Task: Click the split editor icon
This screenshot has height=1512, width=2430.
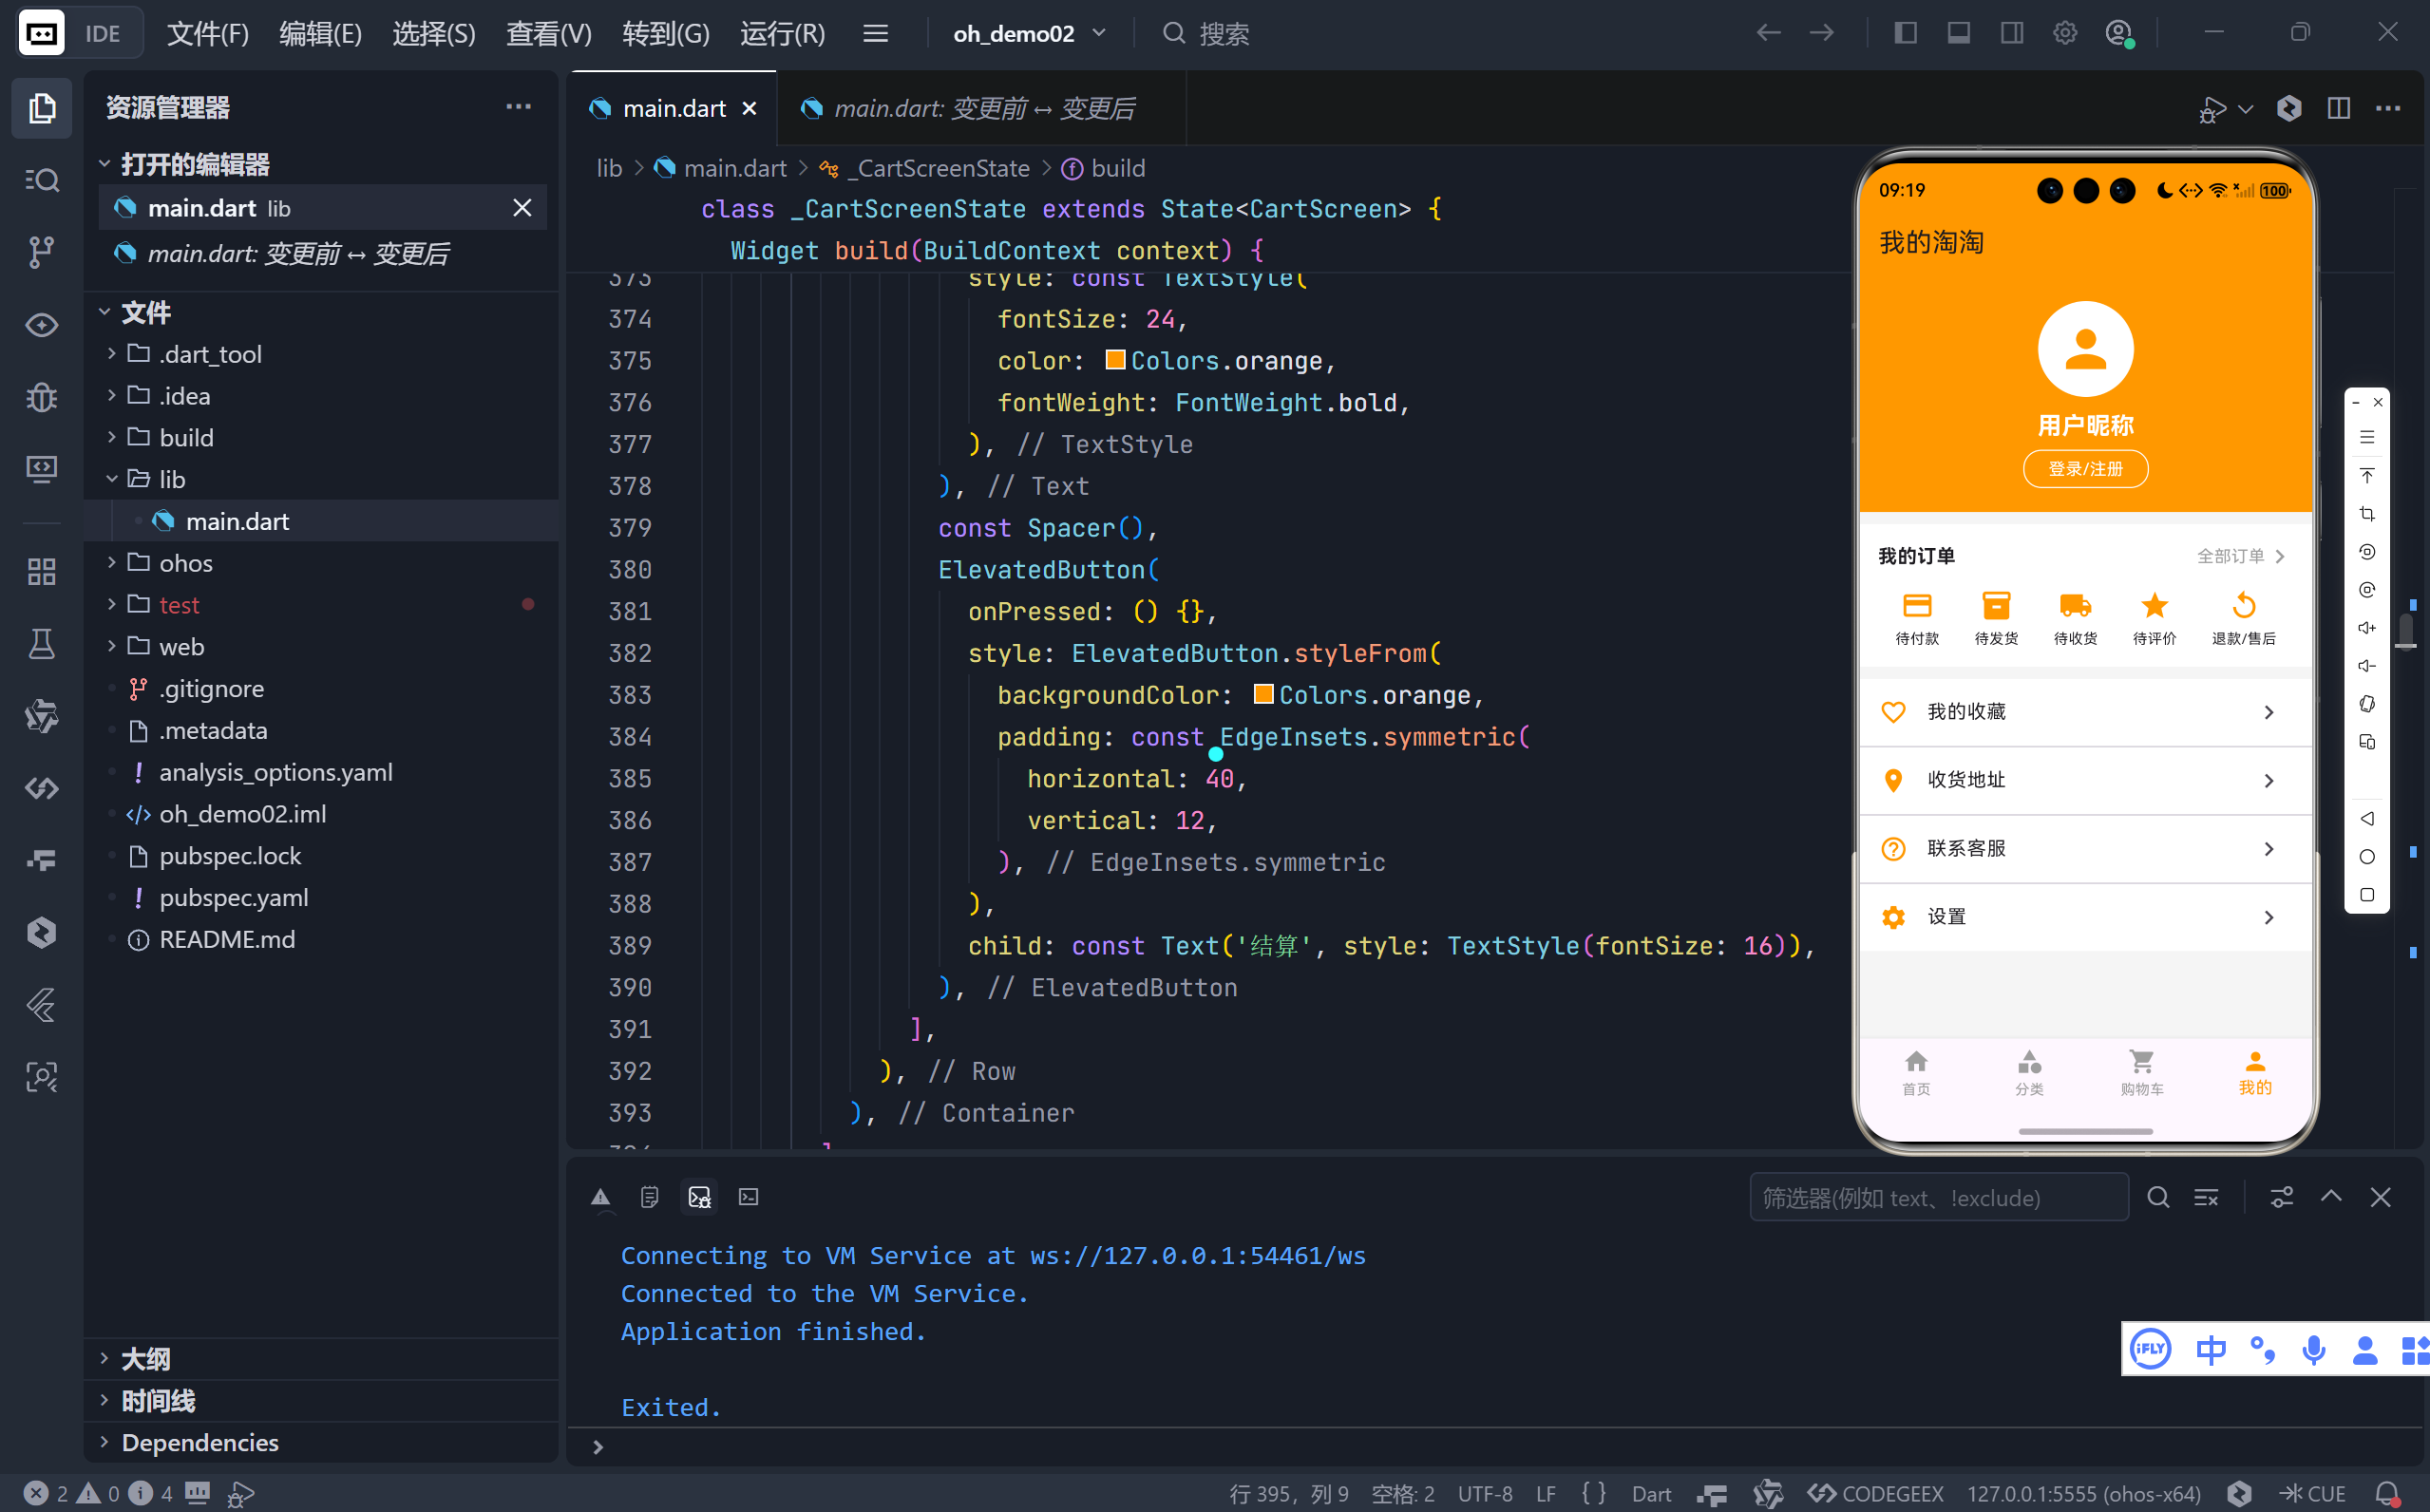Action: coord(2338,108)
